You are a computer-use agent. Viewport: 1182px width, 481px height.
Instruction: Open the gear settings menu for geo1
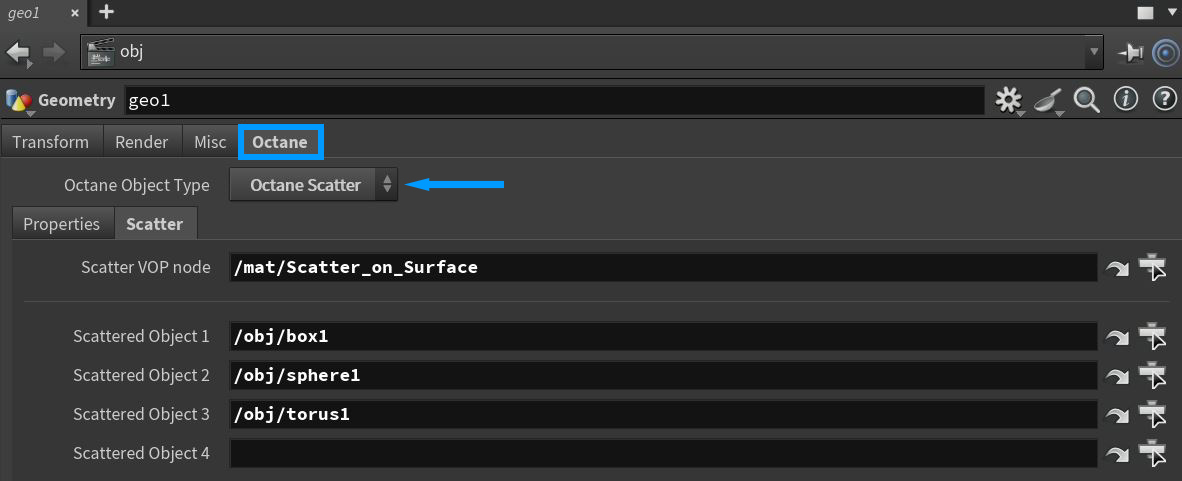1008,100
